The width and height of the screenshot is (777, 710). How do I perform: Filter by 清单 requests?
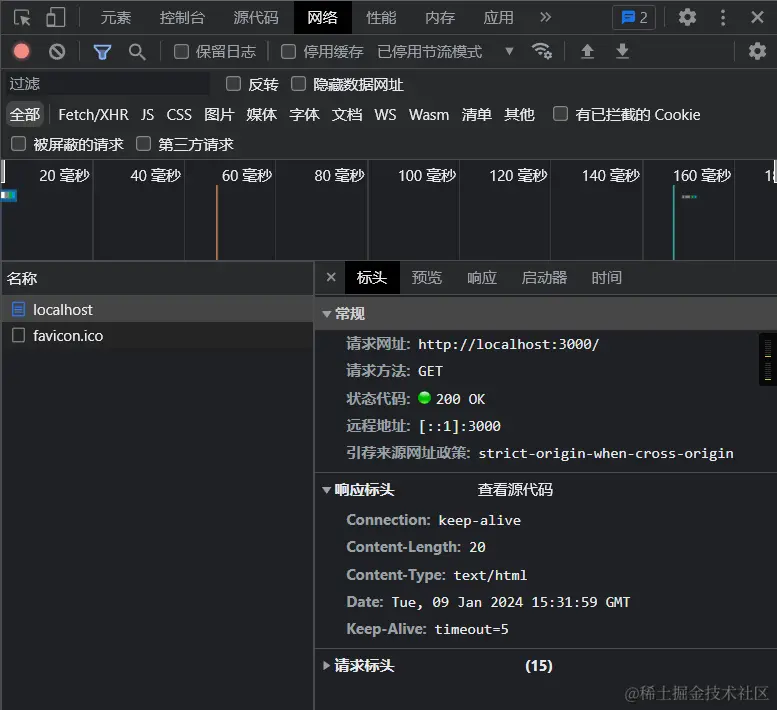(477, 114)
